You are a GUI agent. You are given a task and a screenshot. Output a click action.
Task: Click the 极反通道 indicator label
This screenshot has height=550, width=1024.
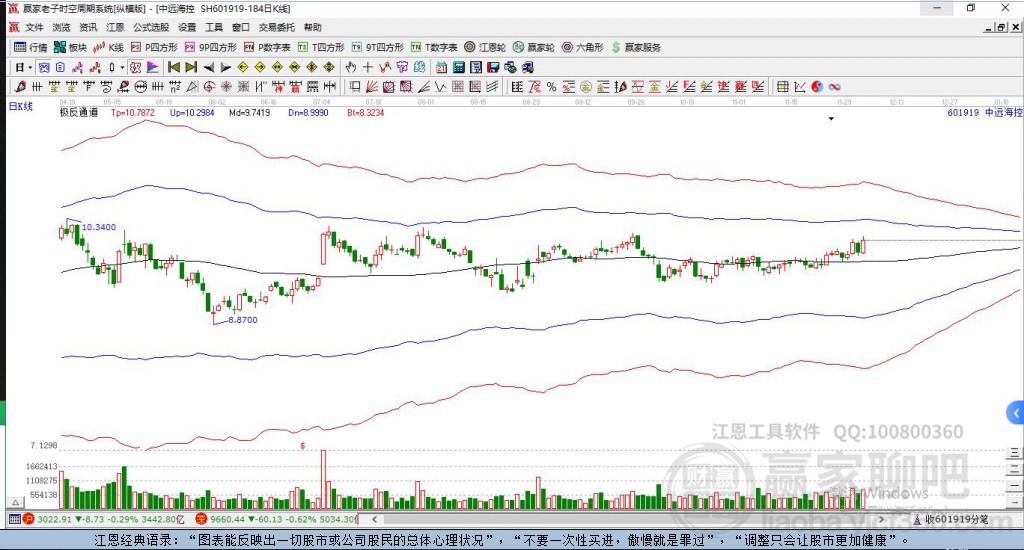pos(79,112)
